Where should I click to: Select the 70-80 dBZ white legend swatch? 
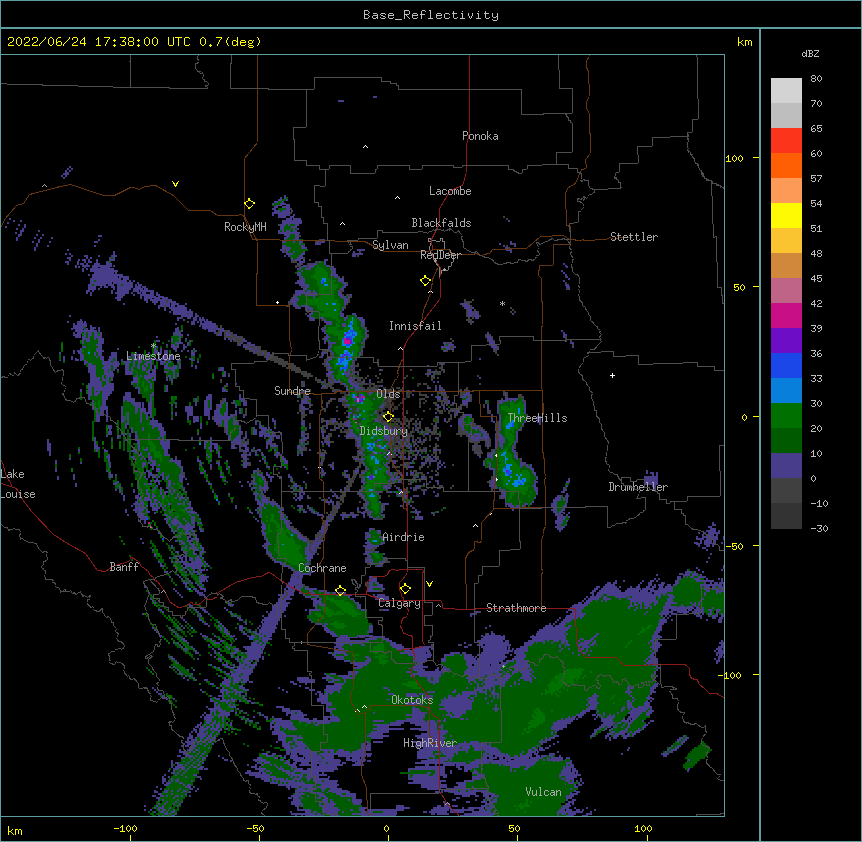pyautogui.click(x=786, y=91)
